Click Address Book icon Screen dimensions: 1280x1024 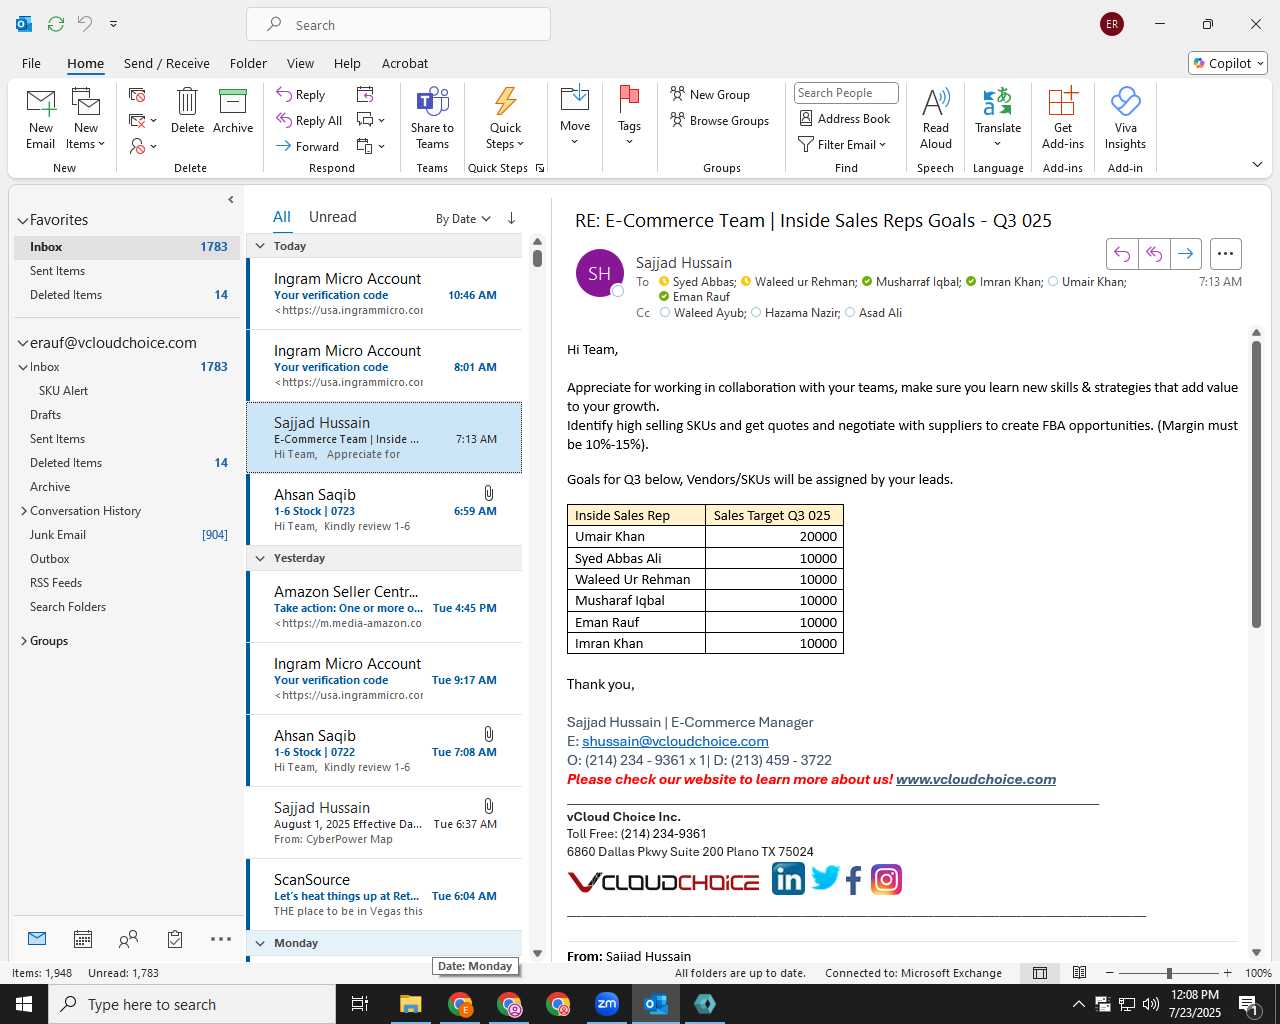point(806,118)
